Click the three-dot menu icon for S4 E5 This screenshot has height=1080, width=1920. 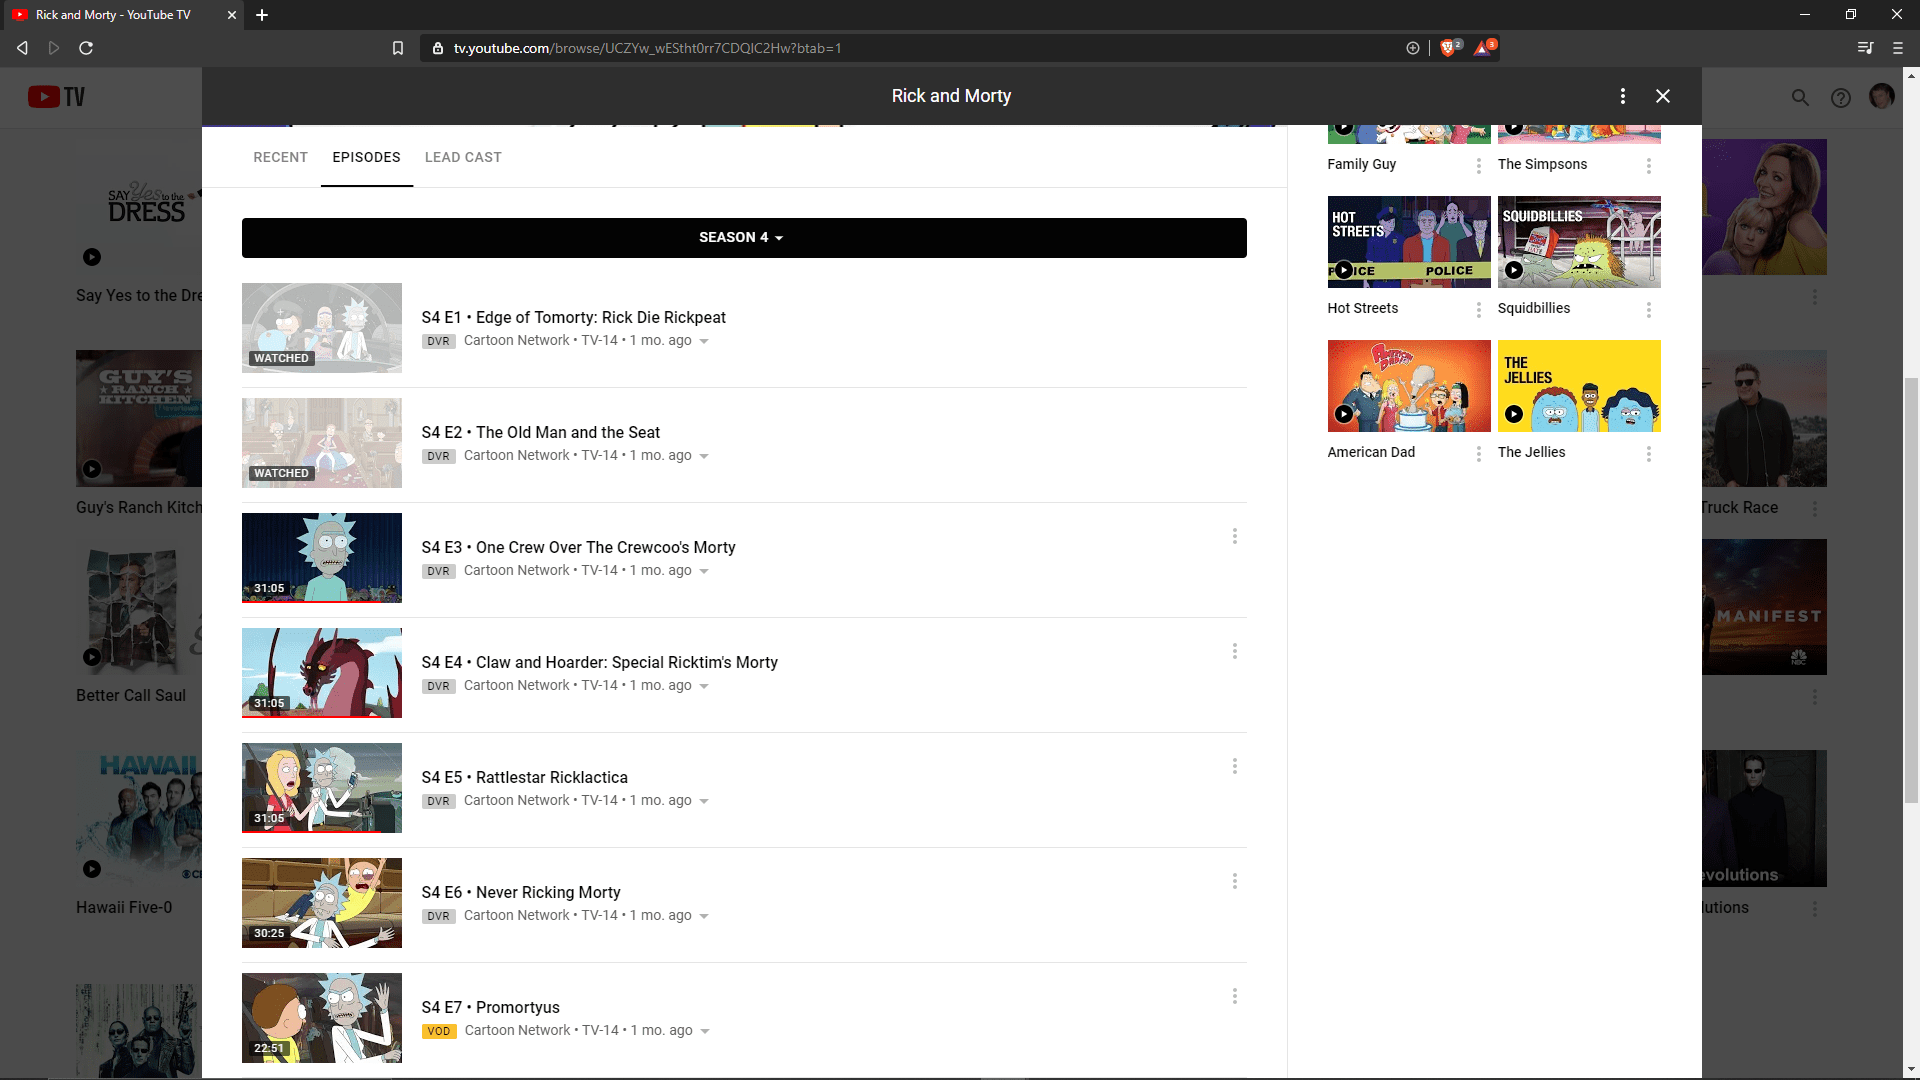[x=1234, y=766]
